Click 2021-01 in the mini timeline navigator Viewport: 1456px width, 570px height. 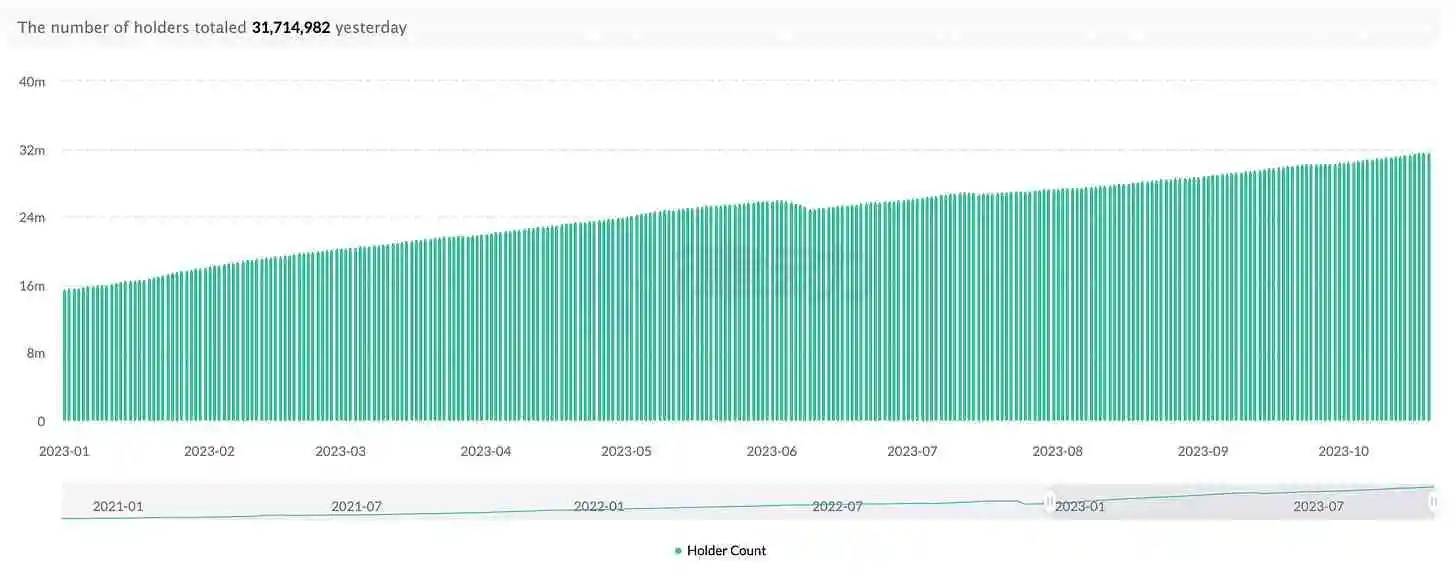pos(118,506)
